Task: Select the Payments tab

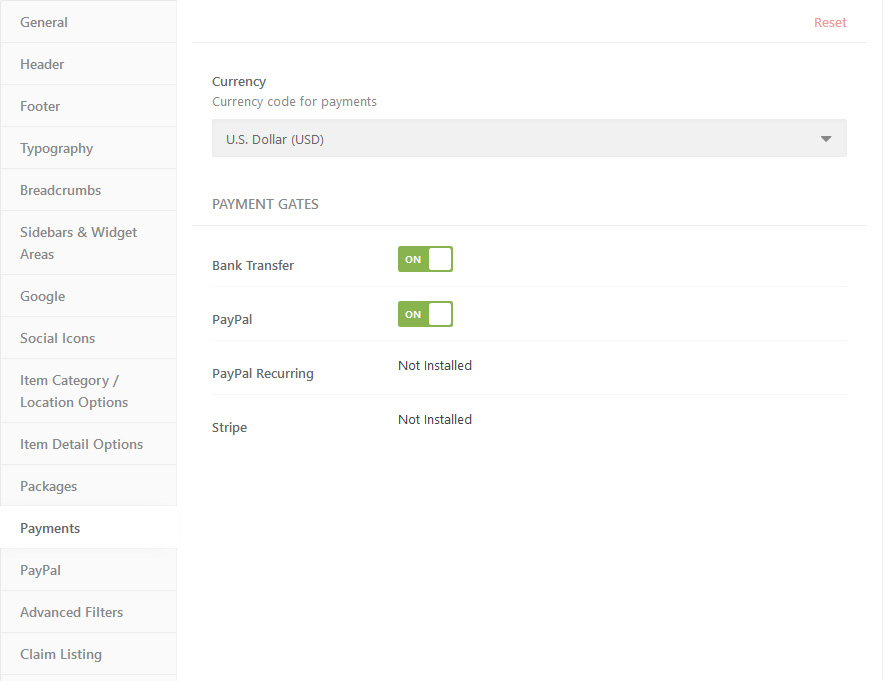Action: pyautogui.click(x=88, y=528)
